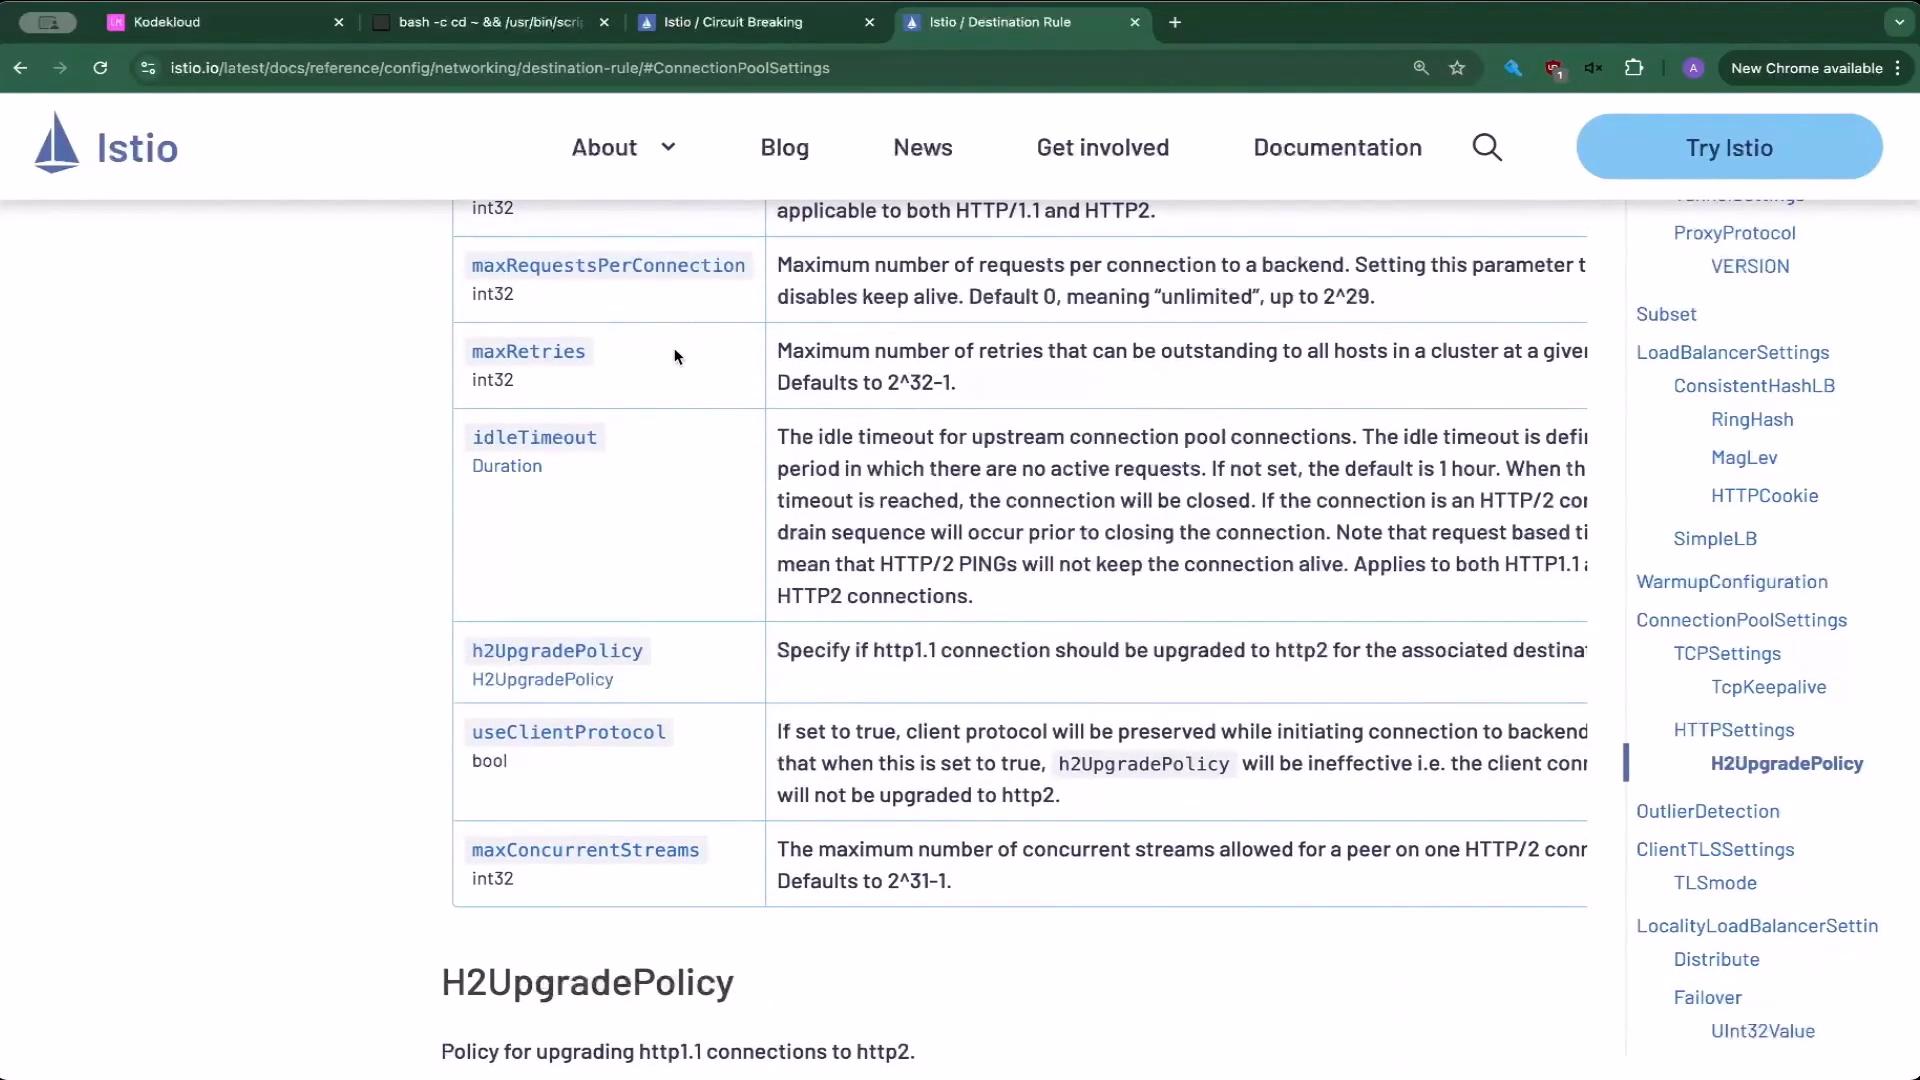Open the Chrome three-dot menu
This screenshot has height=1080, width=1920.
pos(1898,68)
